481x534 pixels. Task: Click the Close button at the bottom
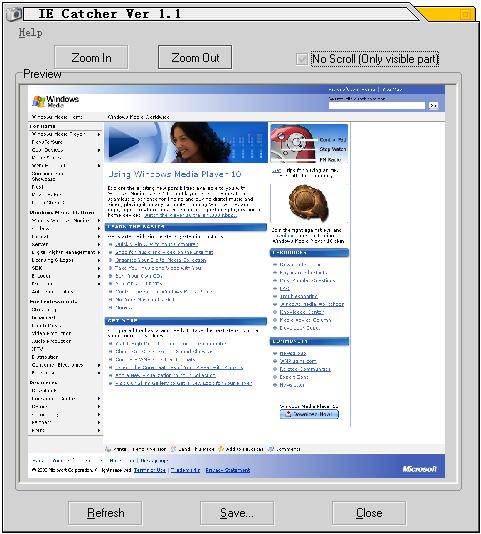(369, 513)
